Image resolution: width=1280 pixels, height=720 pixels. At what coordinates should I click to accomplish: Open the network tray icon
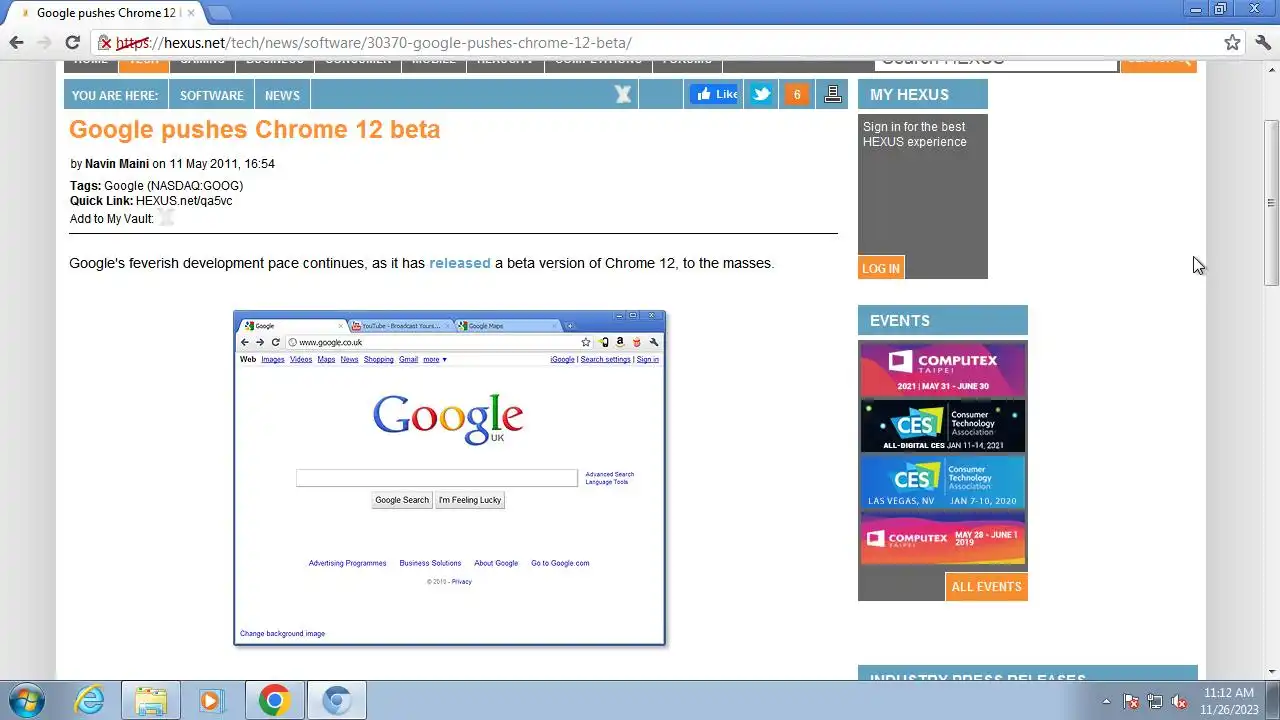click(1155, 701)
